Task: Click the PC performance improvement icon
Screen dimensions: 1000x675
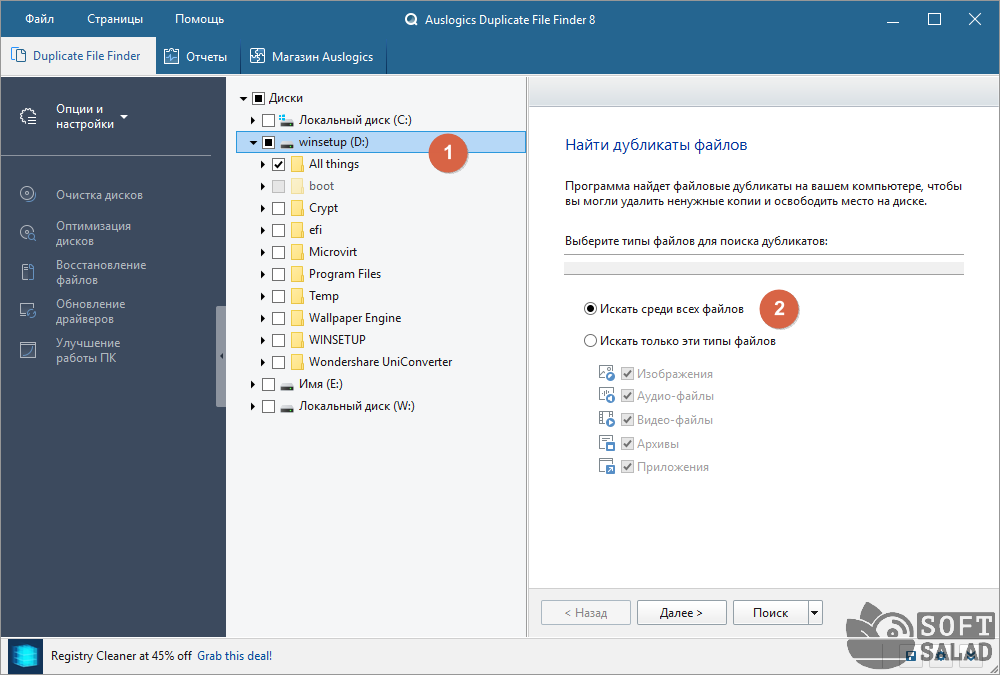Action: pyautogui.click(x=28, y=350)
